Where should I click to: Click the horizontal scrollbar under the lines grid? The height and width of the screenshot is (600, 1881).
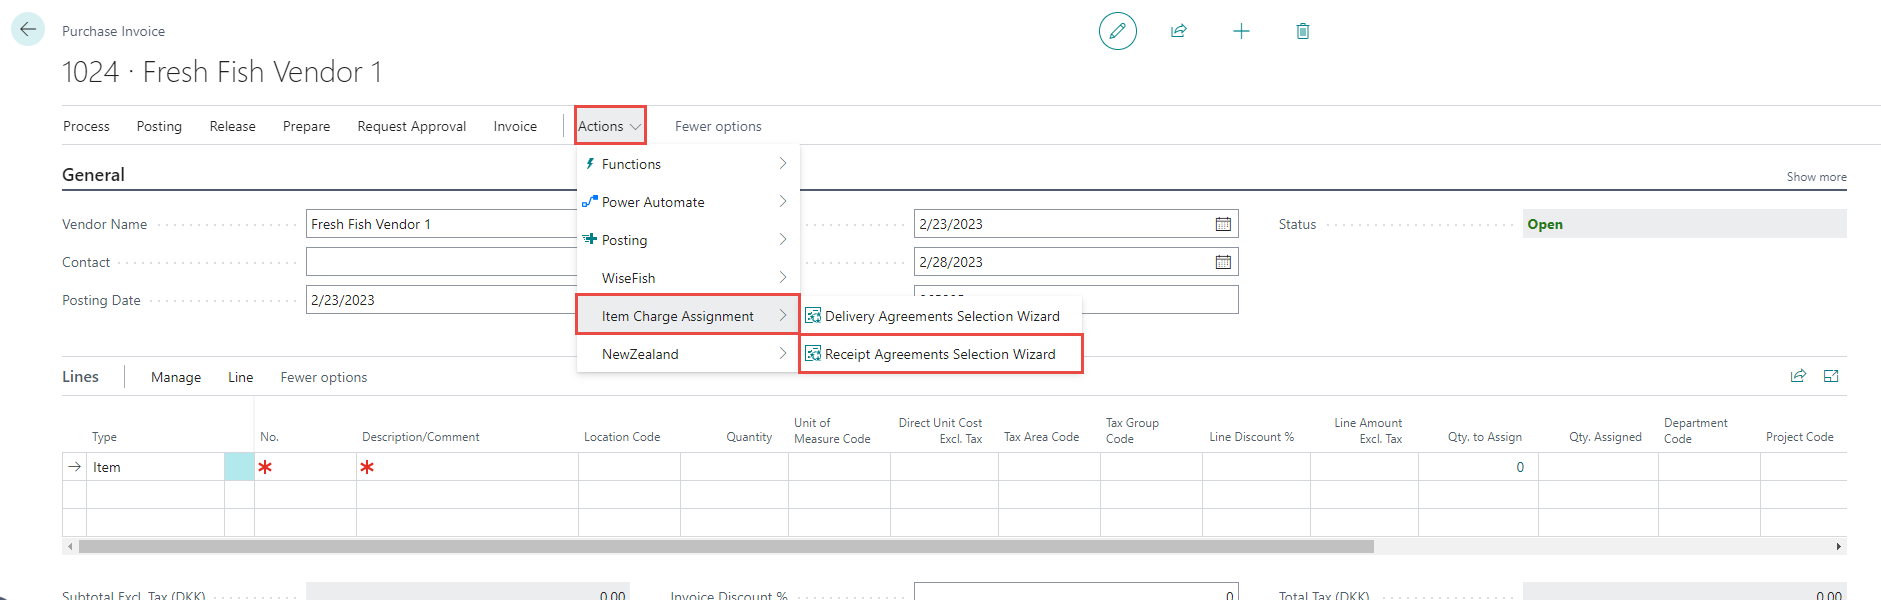click(x=725, y=547)
